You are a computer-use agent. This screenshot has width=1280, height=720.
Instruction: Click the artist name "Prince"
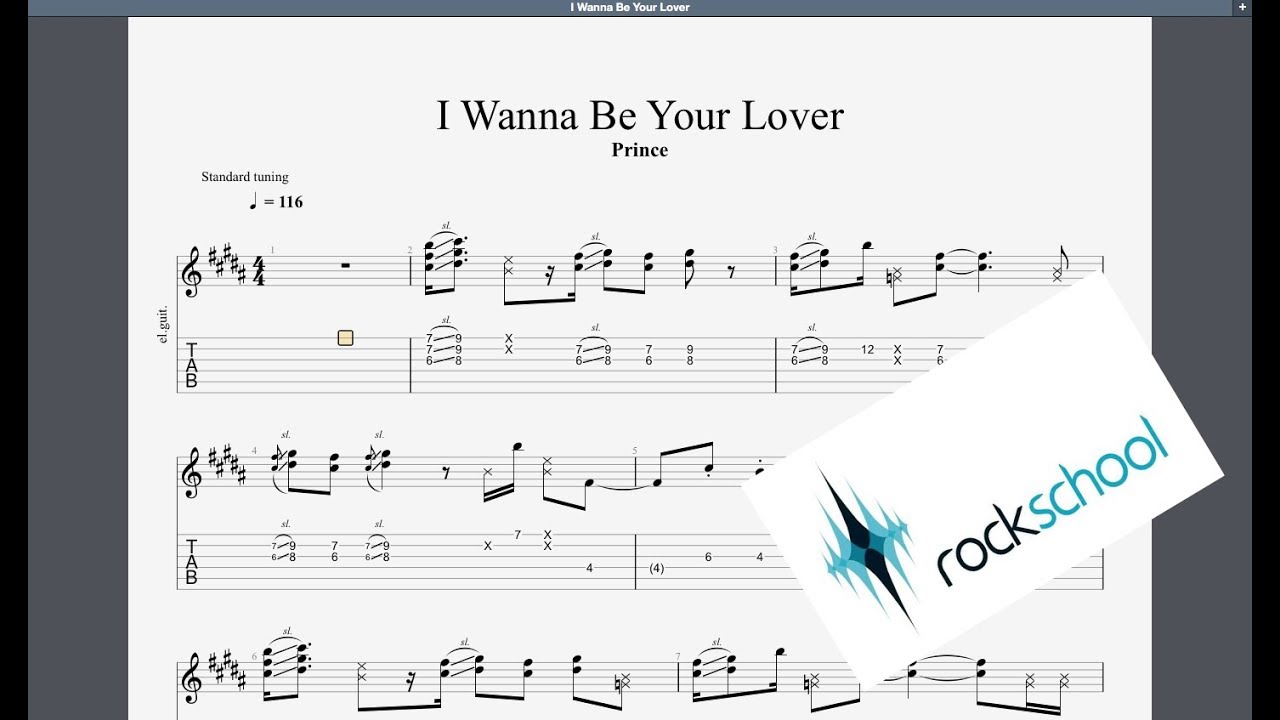[x=640, y=150]
